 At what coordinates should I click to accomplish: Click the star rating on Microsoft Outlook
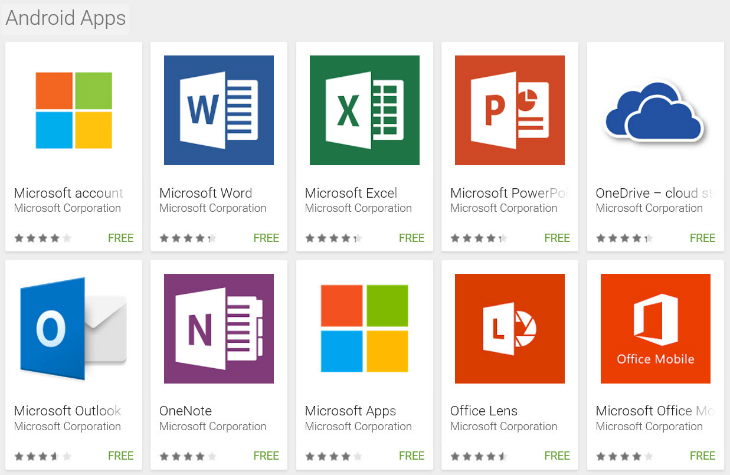43,456
